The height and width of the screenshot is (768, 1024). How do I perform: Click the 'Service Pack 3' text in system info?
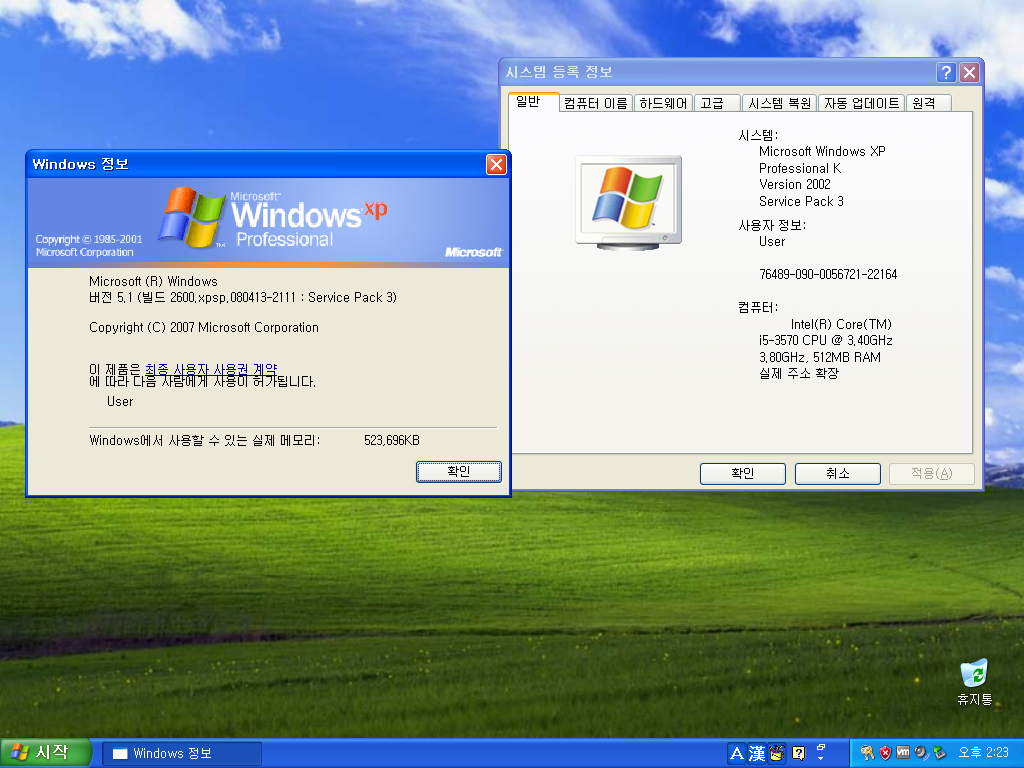click(801, 201)
